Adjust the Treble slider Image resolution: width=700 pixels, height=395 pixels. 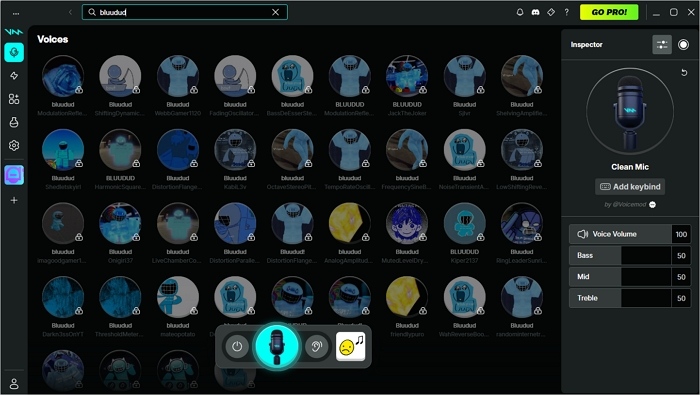(620, 298)
